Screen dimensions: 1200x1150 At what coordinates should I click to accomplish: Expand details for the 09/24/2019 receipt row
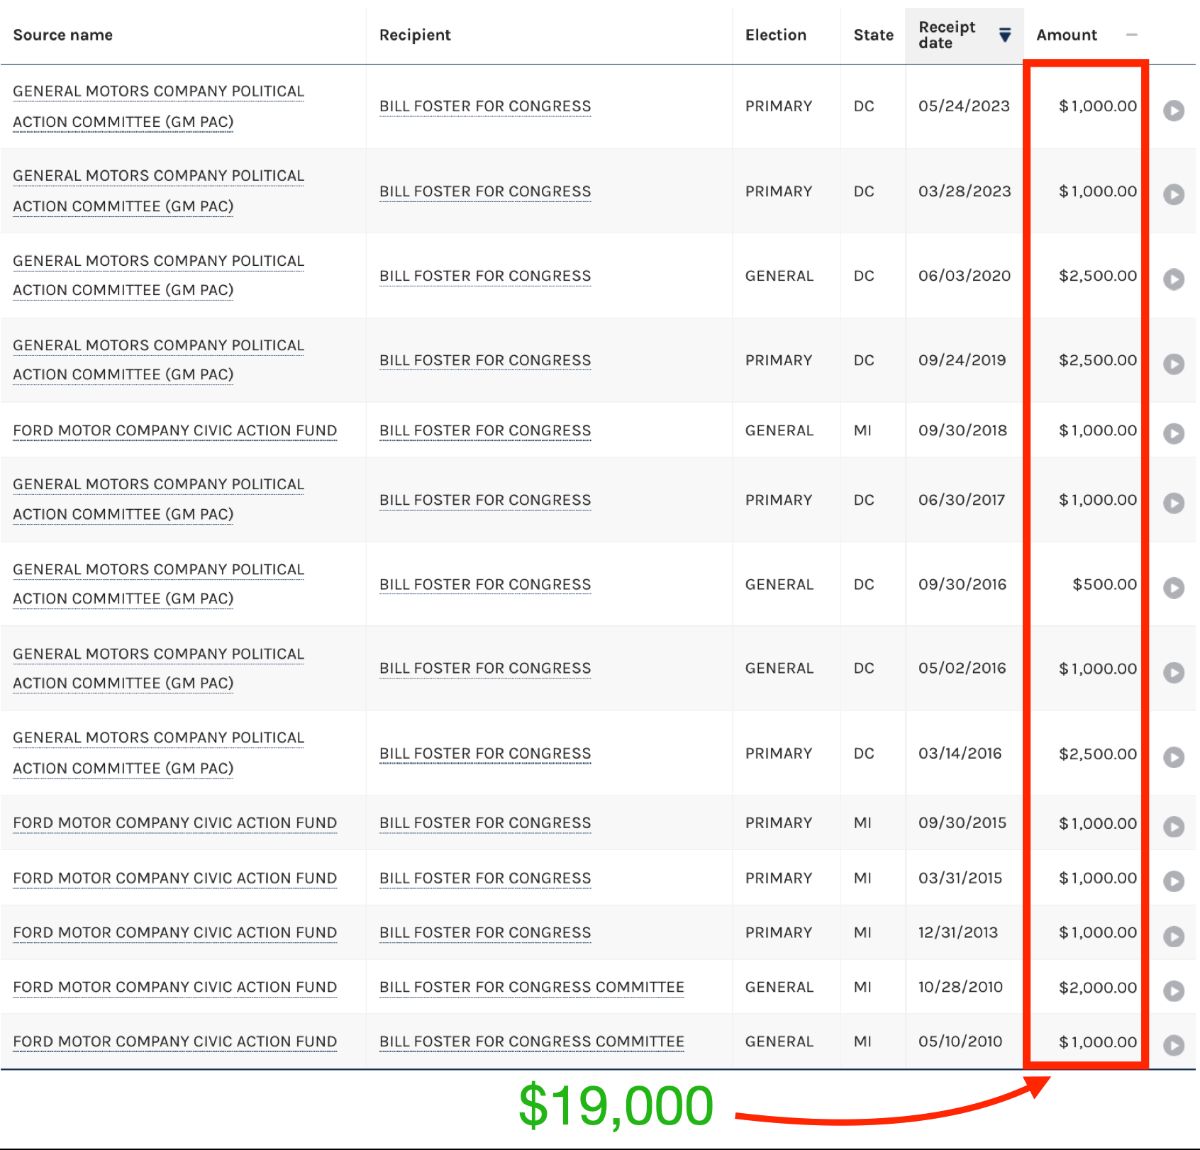(x=1174, y=364)
